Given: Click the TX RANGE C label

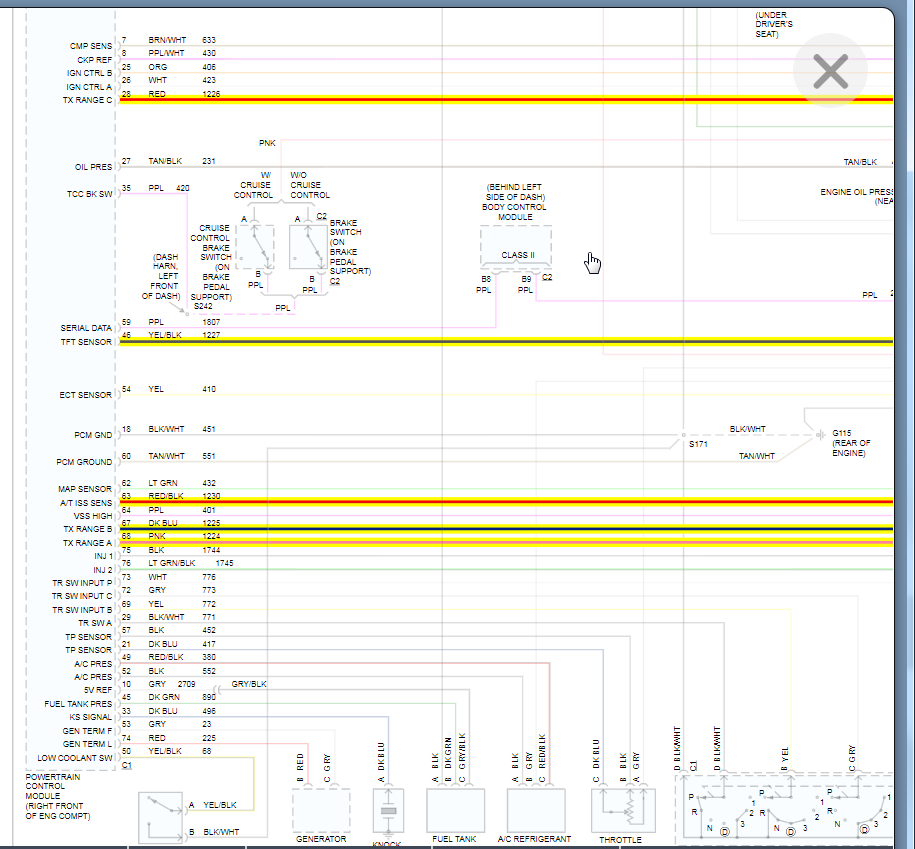Looking at the screenshot, I should coord(88,100).
